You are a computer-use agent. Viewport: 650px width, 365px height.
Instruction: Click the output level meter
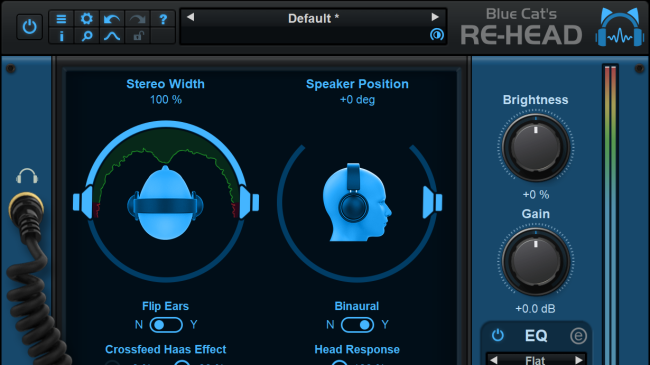(610, 215)
